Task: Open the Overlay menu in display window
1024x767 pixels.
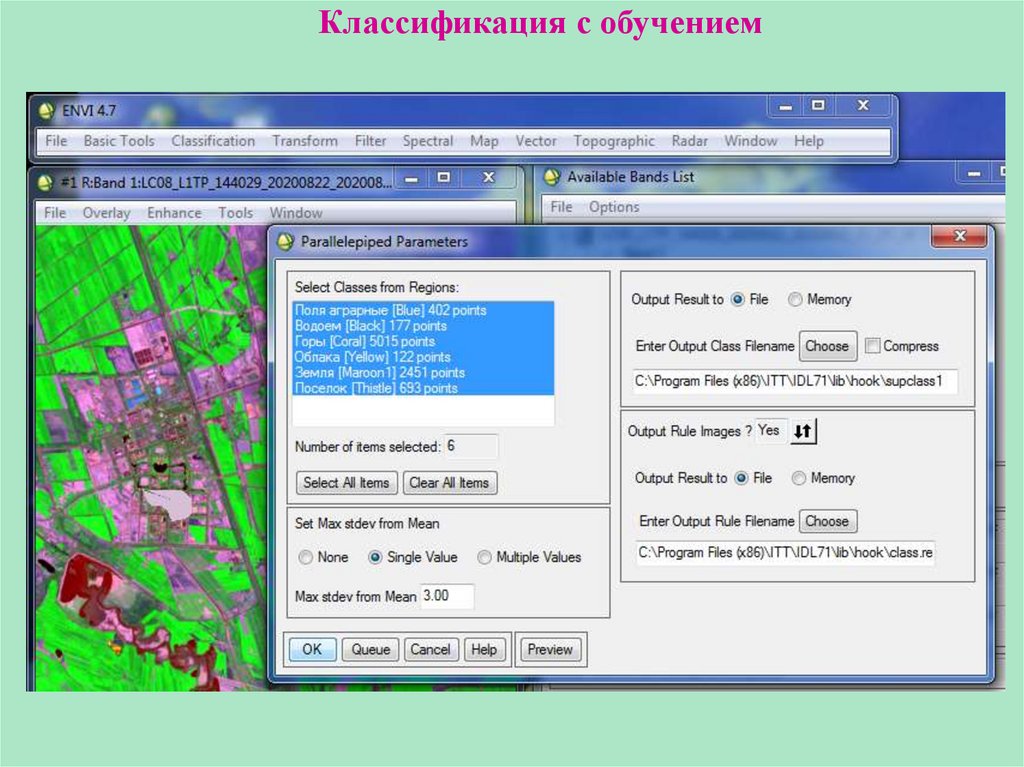Action: click(x=106, y=213)
